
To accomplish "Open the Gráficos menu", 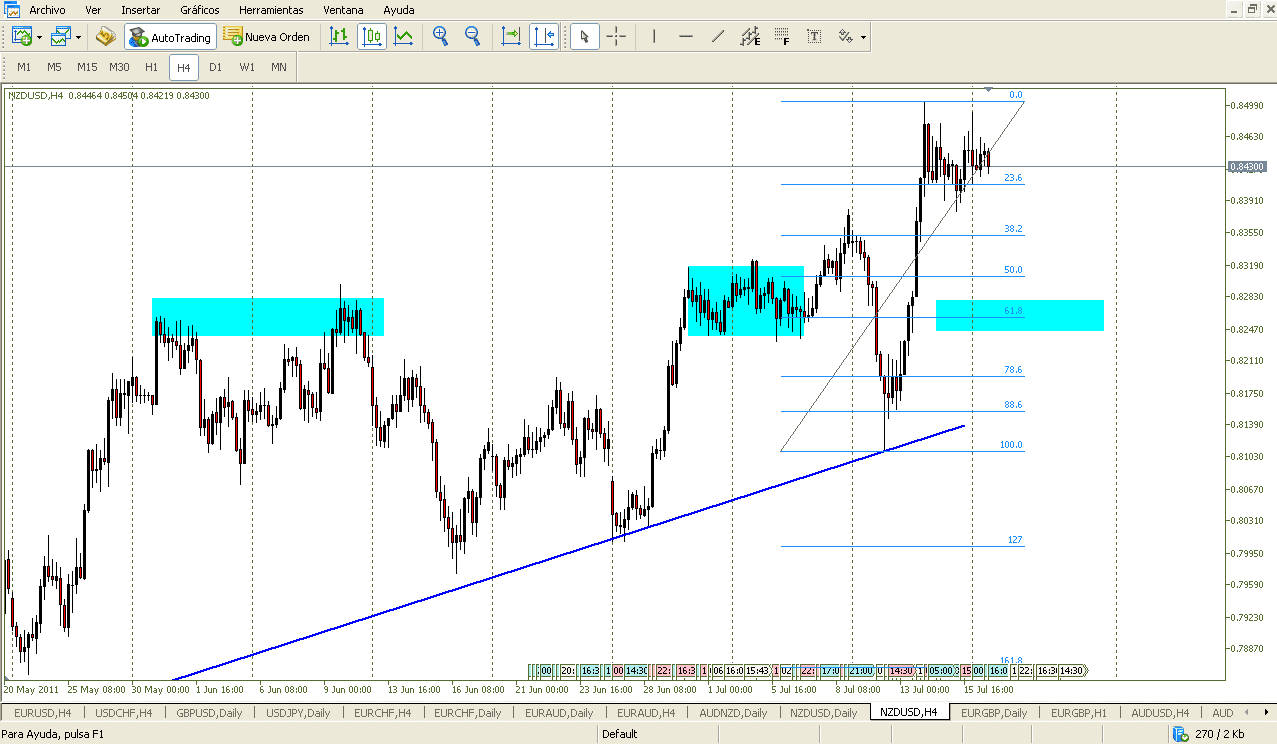I will point(201,9).
